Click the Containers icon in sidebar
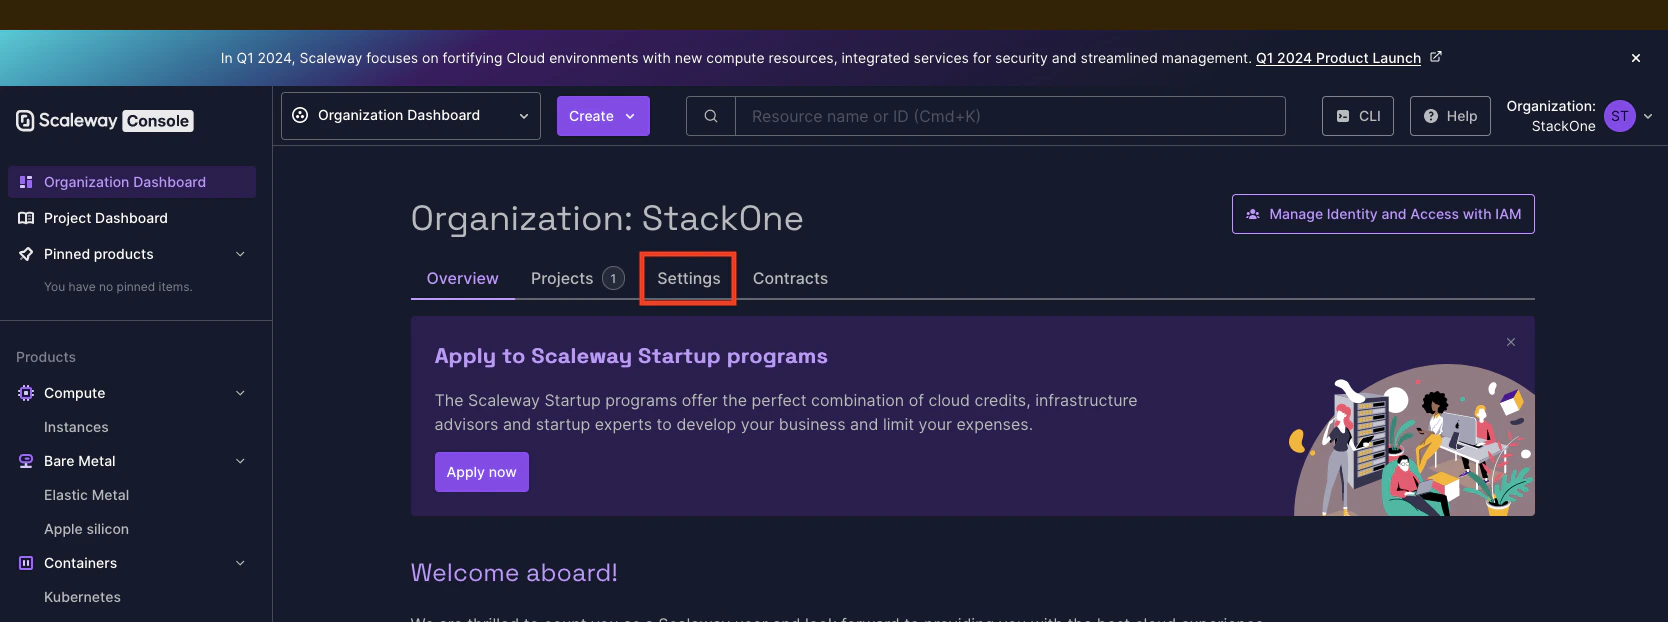The width and height of the screenshot is (1668, 622). tap(26, 563)
